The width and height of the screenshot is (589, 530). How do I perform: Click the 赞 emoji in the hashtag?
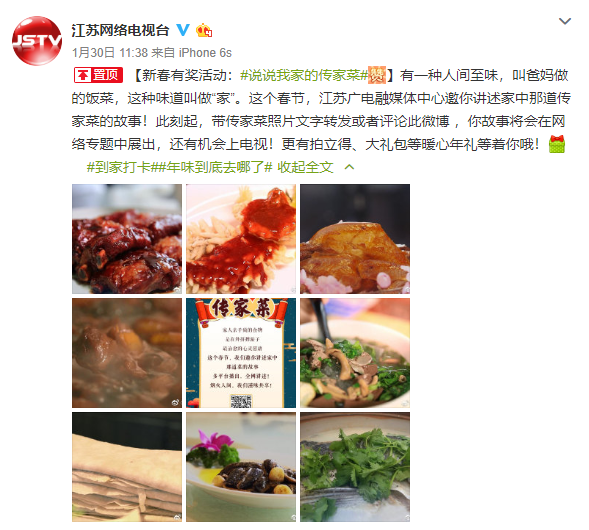[x=377, y=75]
